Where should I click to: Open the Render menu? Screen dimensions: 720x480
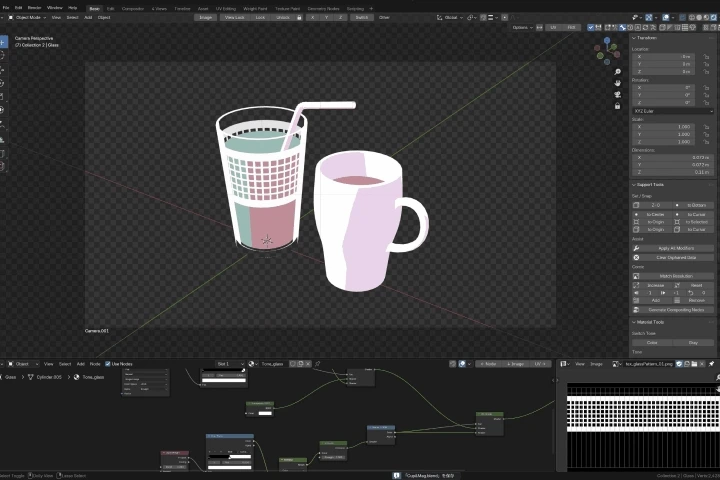[34, 8]
